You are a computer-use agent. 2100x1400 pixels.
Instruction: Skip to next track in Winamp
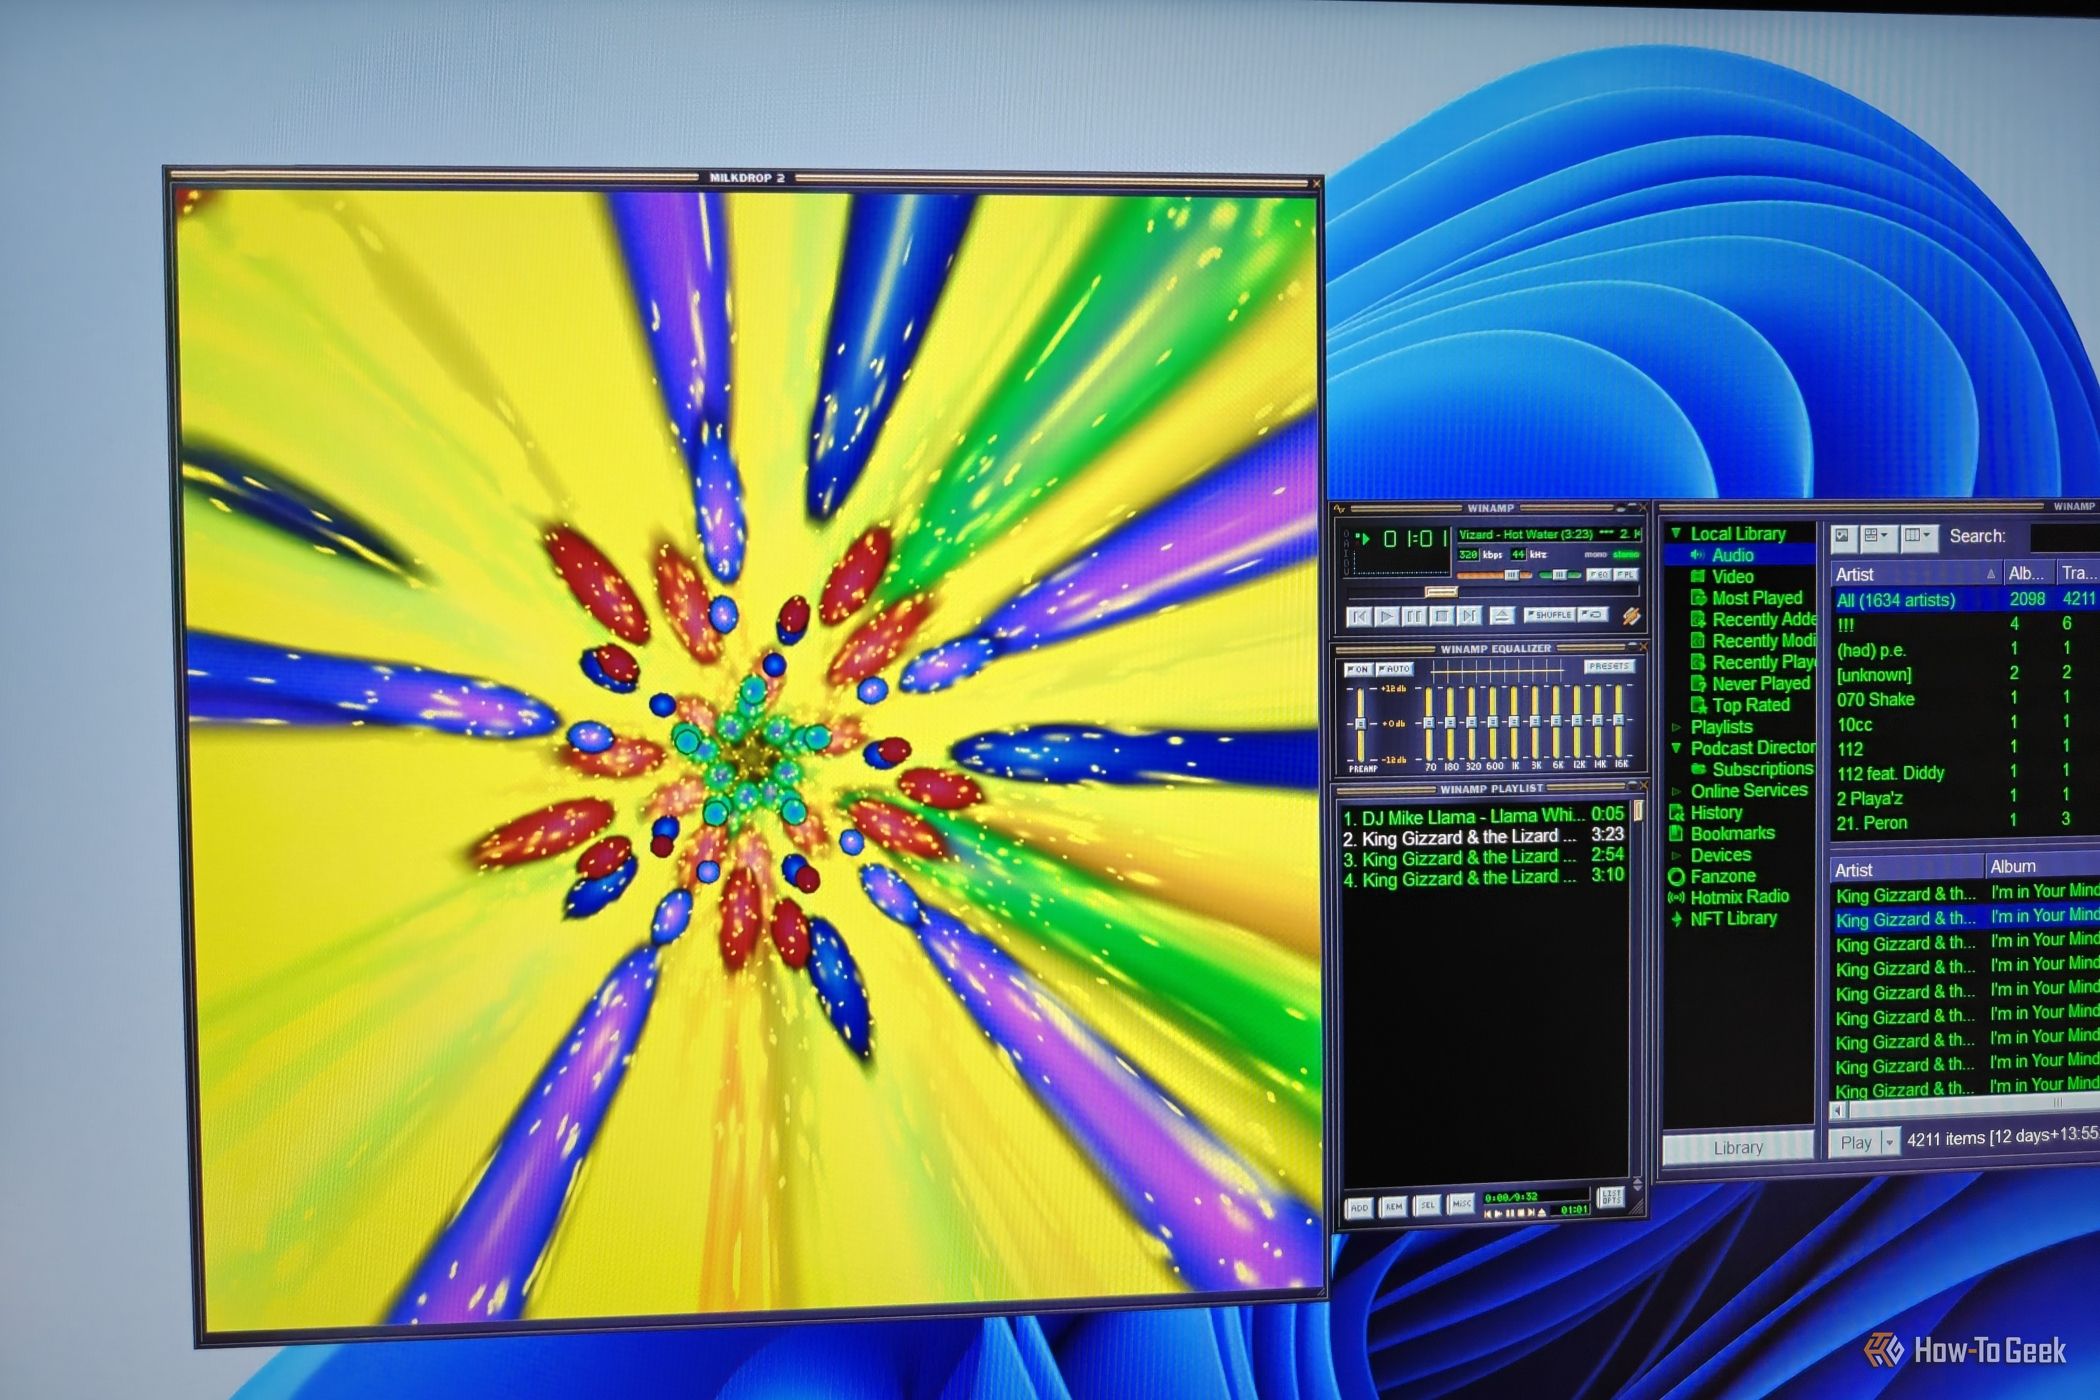1469,616
